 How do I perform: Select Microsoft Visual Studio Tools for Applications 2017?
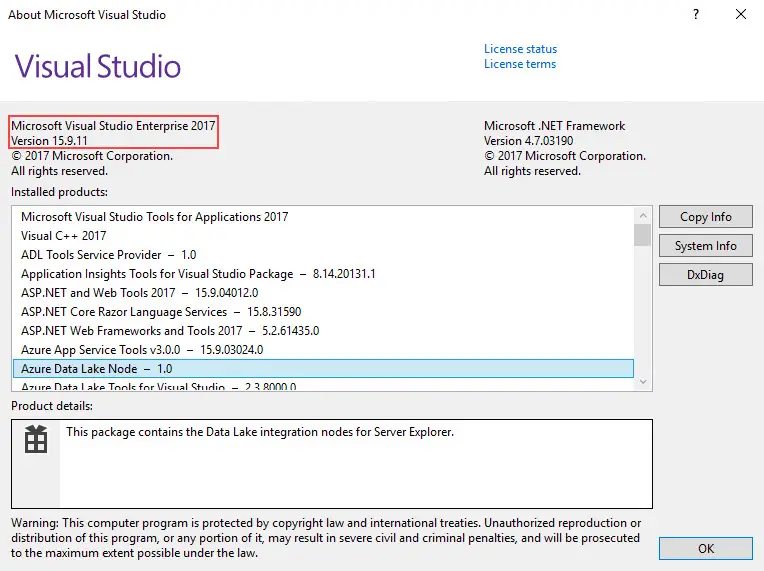324,217
